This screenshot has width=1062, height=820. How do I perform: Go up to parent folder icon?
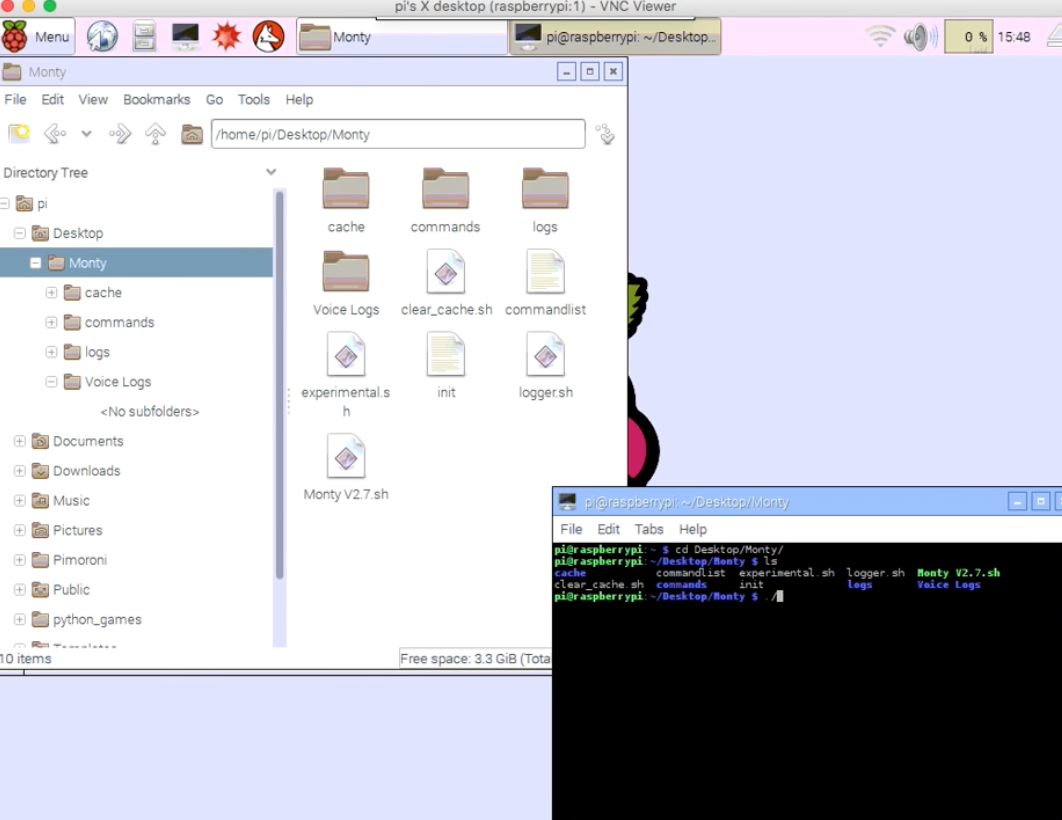(155, 133)
